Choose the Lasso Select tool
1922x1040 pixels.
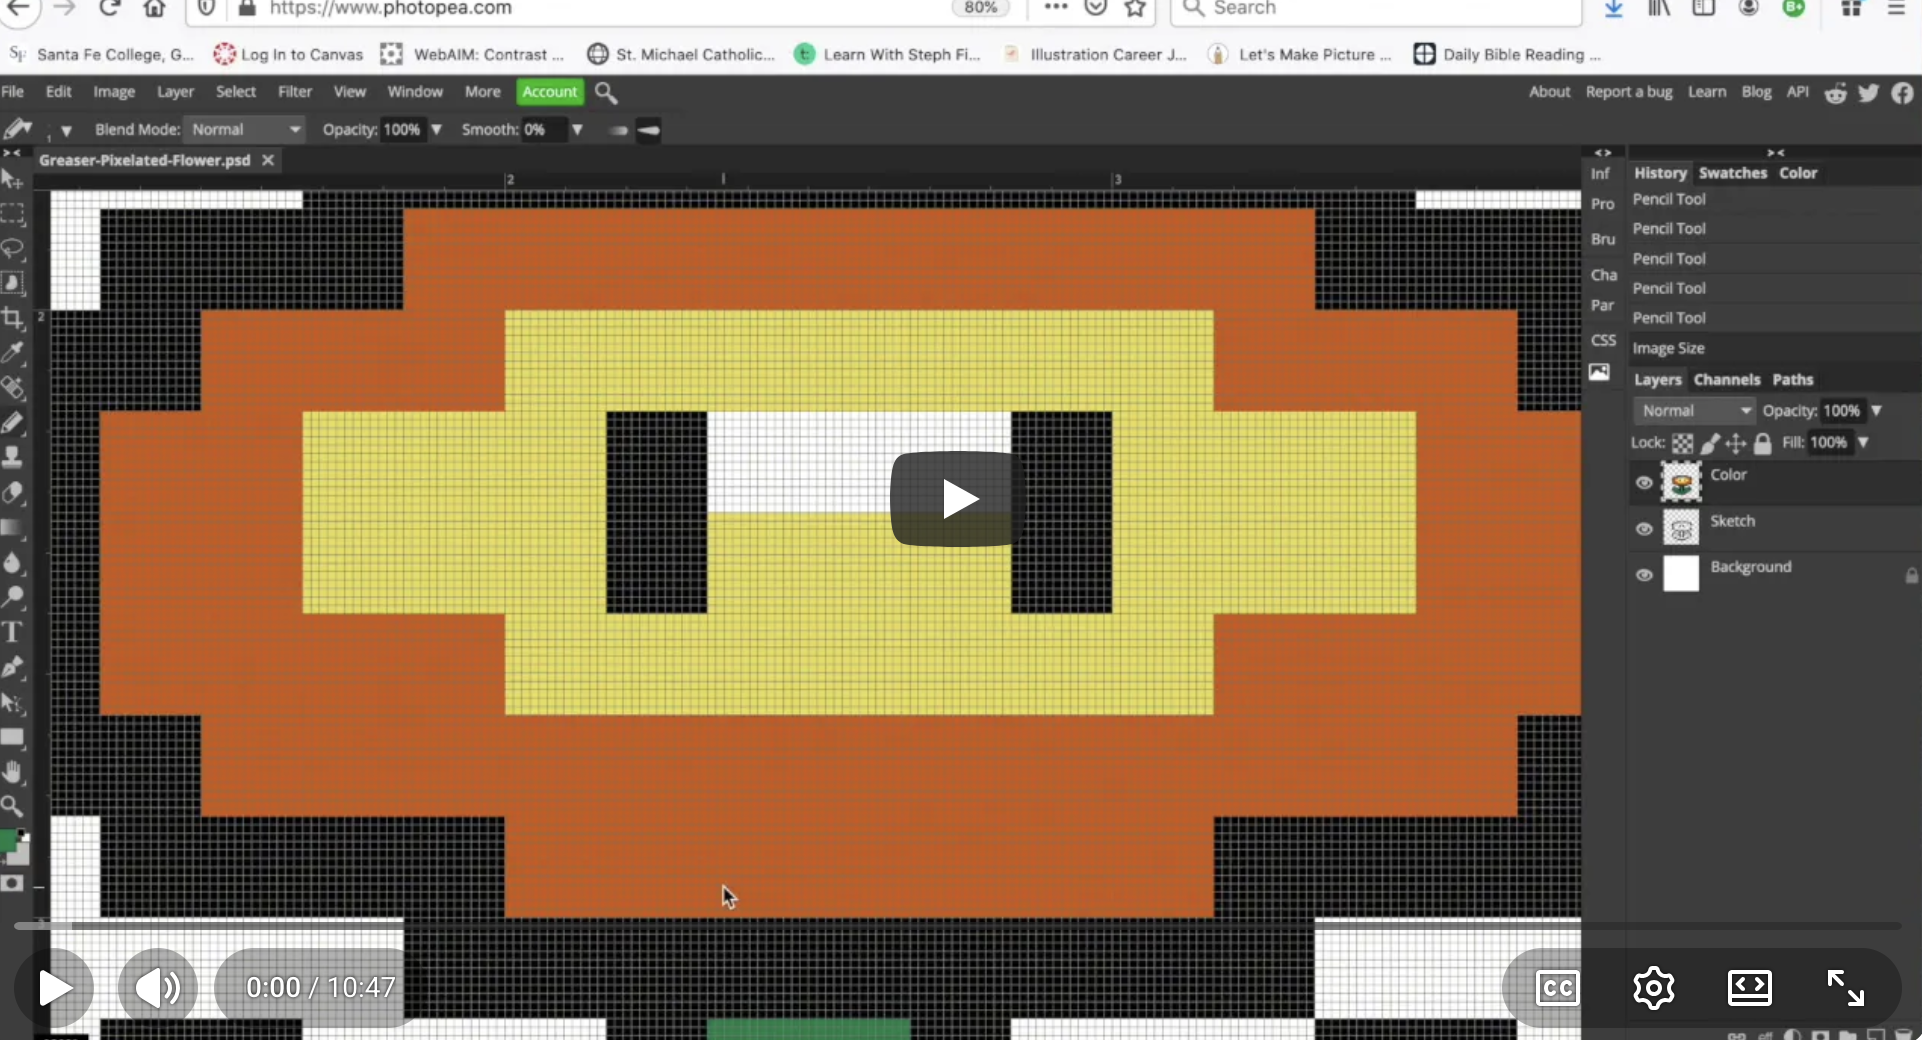12,248
